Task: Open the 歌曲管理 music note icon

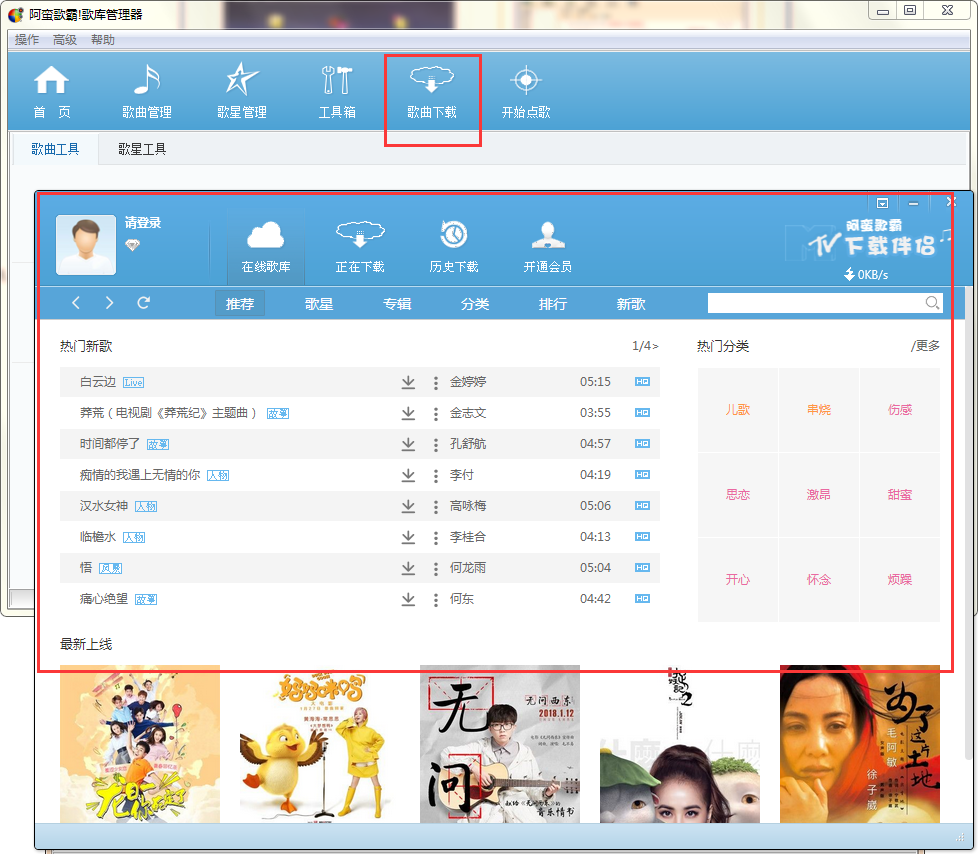Action: (x=147, y=81)
